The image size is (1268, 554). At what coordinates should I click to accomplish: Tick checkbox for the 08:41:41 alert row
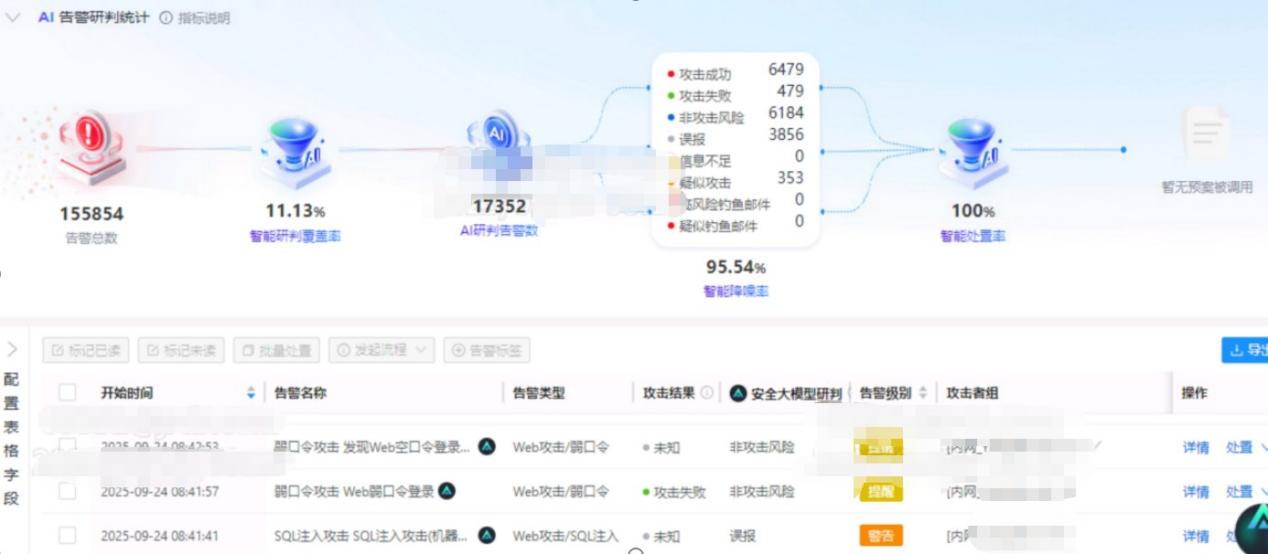[67, 535]
